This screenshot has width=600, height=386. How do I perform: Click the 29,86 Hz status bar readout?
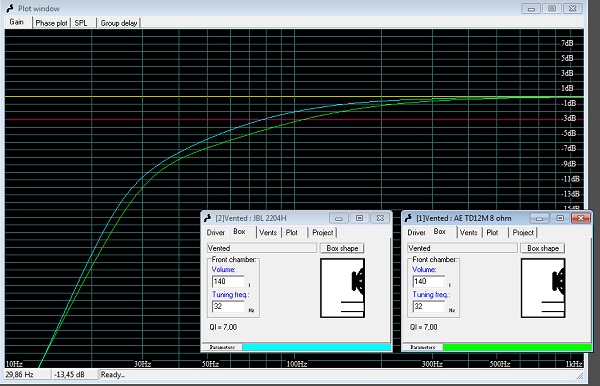tap(28, 375)
